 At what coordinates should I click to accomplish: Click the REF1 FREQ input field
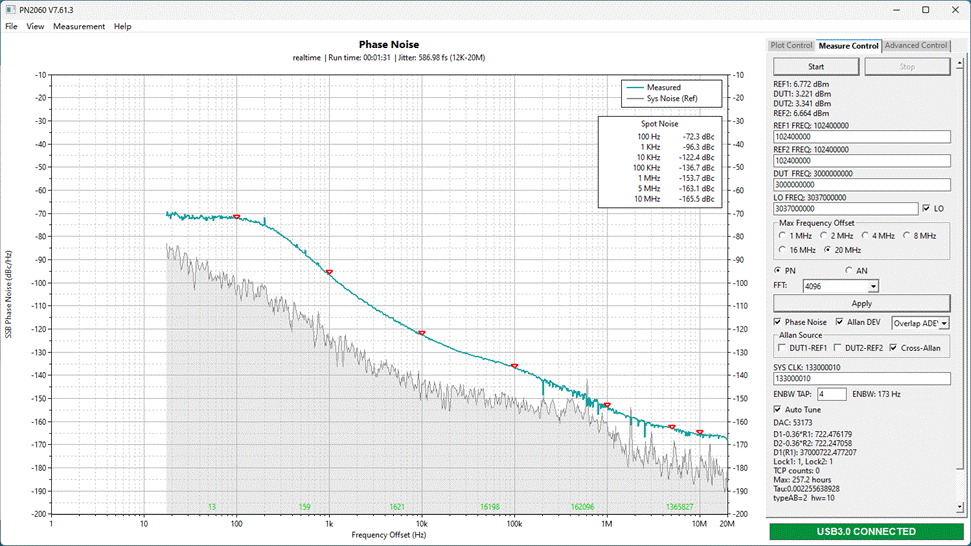[x=861, y=137]
